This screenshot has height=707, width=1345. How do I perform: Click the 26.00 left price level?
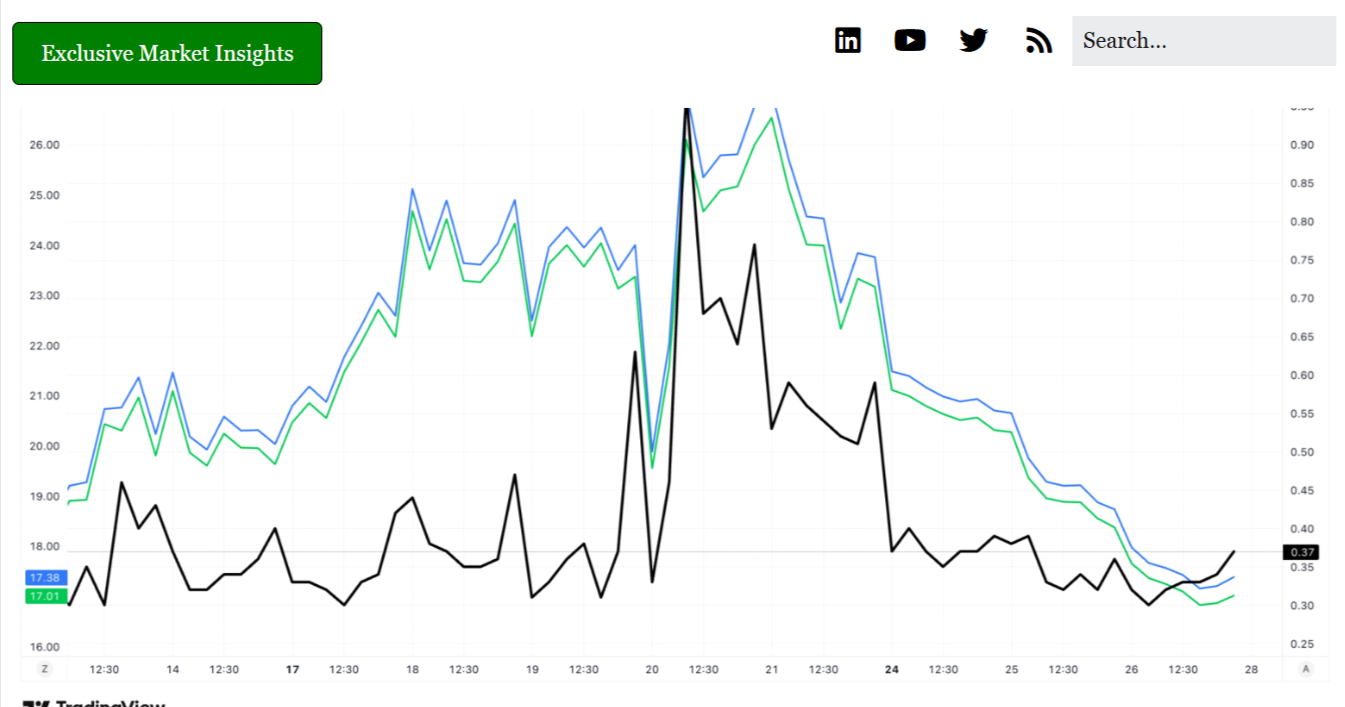45,145
